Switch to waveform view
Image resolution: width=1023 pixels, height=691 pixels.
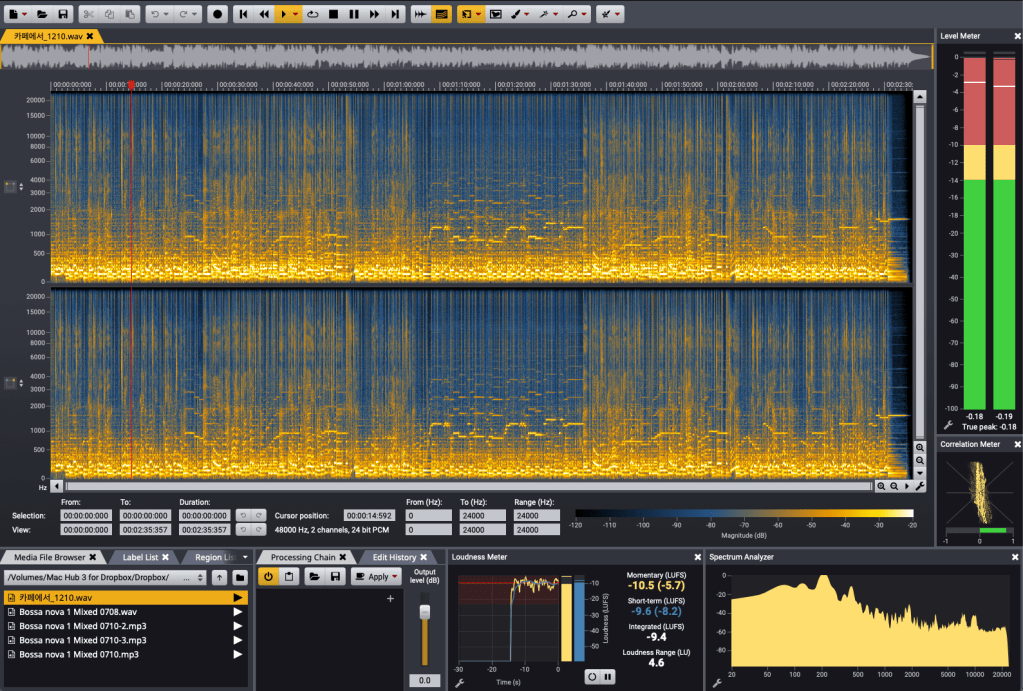[x=420, y=14]
